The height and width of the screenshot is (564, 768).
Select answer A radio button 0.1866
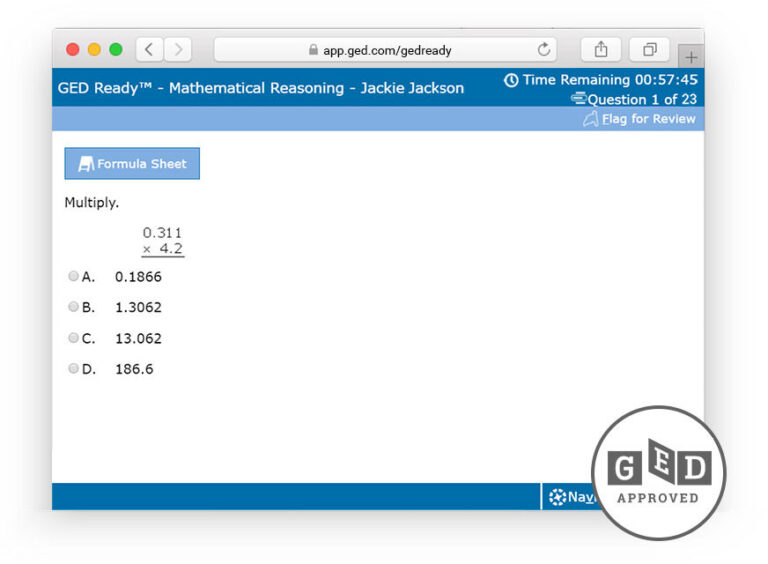coord(73,276)
